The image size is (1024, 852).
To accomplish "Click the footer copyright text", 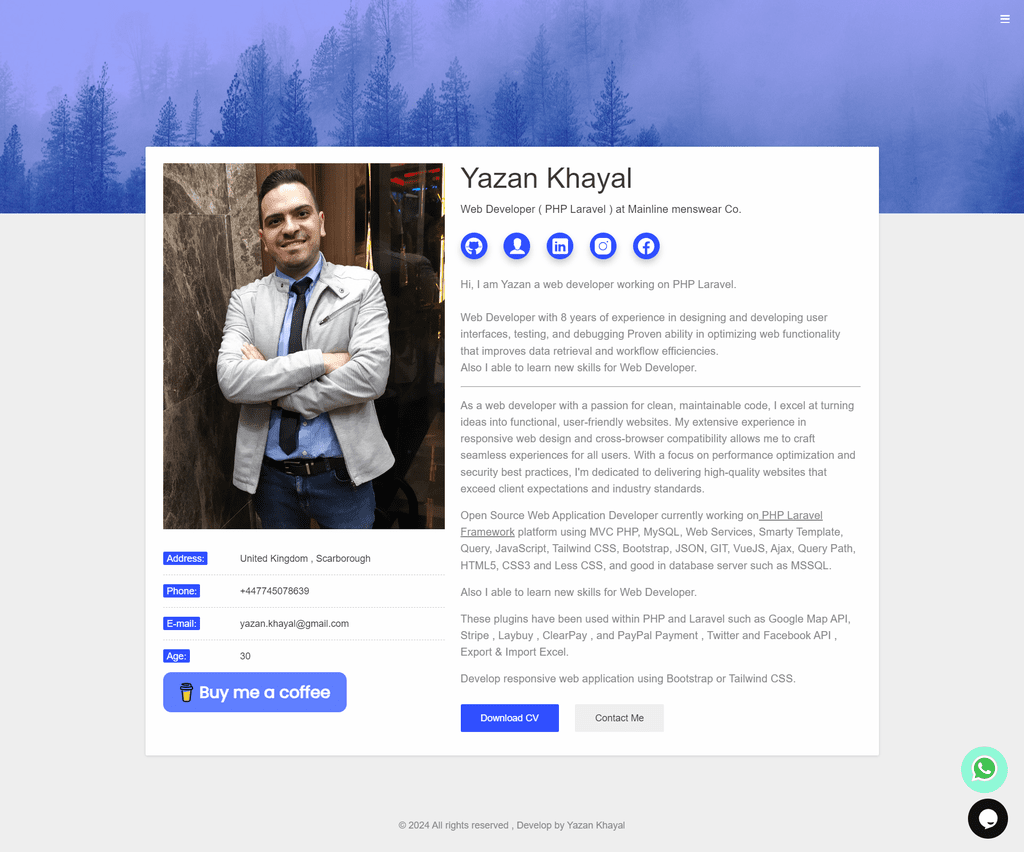I will [511, 825].
